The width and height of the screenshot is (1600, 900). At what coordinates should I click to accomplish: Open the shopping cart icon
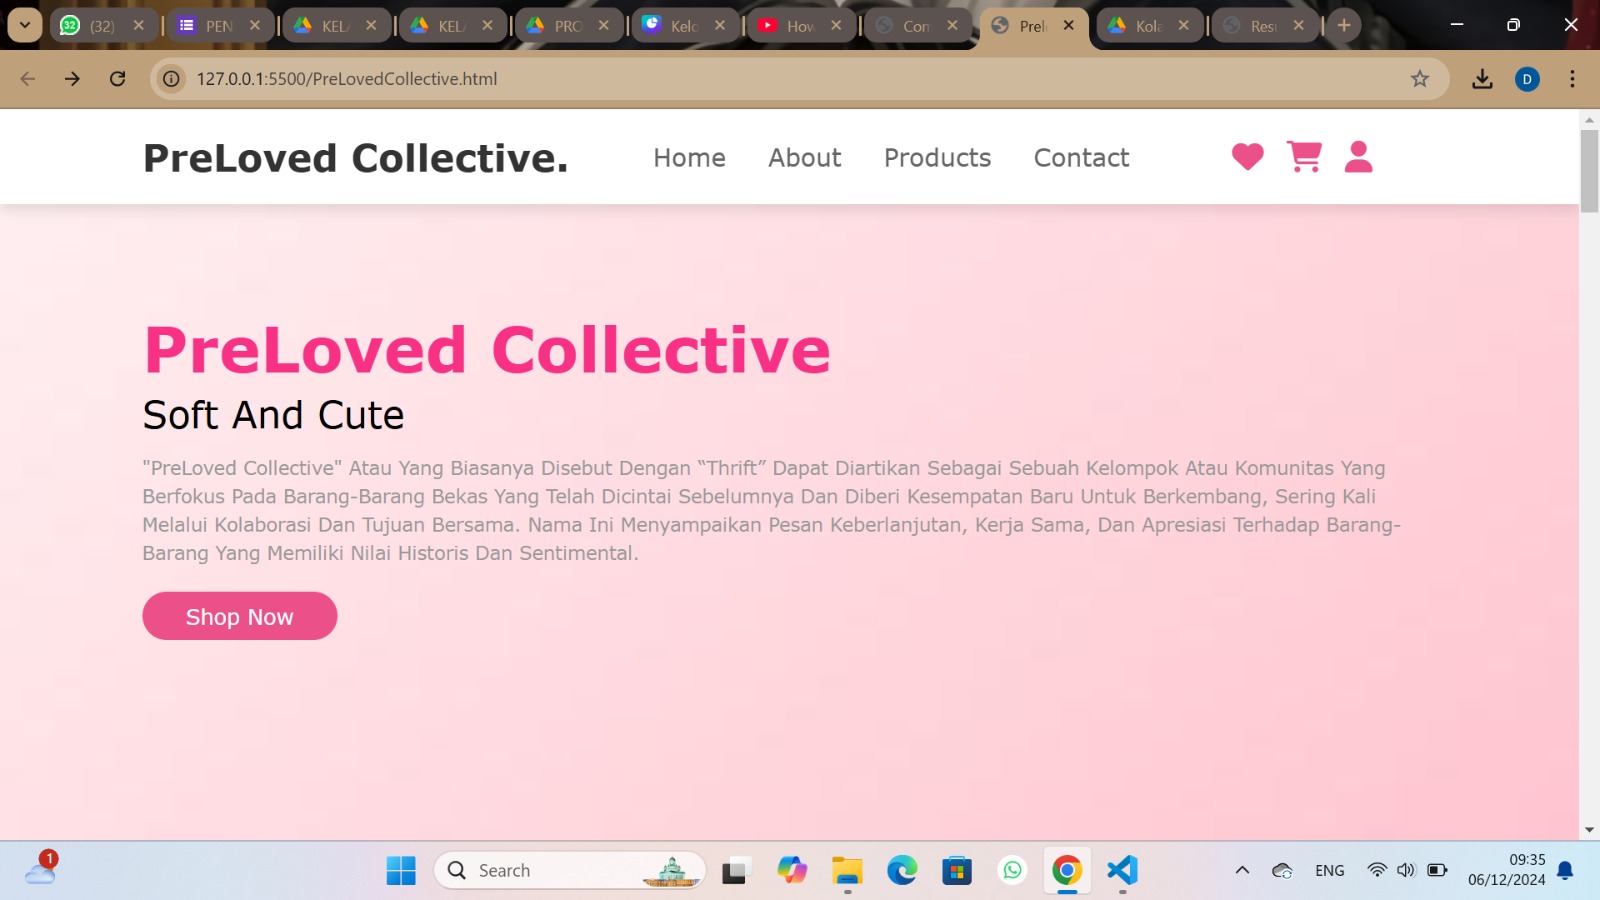tap(1304, 157)
